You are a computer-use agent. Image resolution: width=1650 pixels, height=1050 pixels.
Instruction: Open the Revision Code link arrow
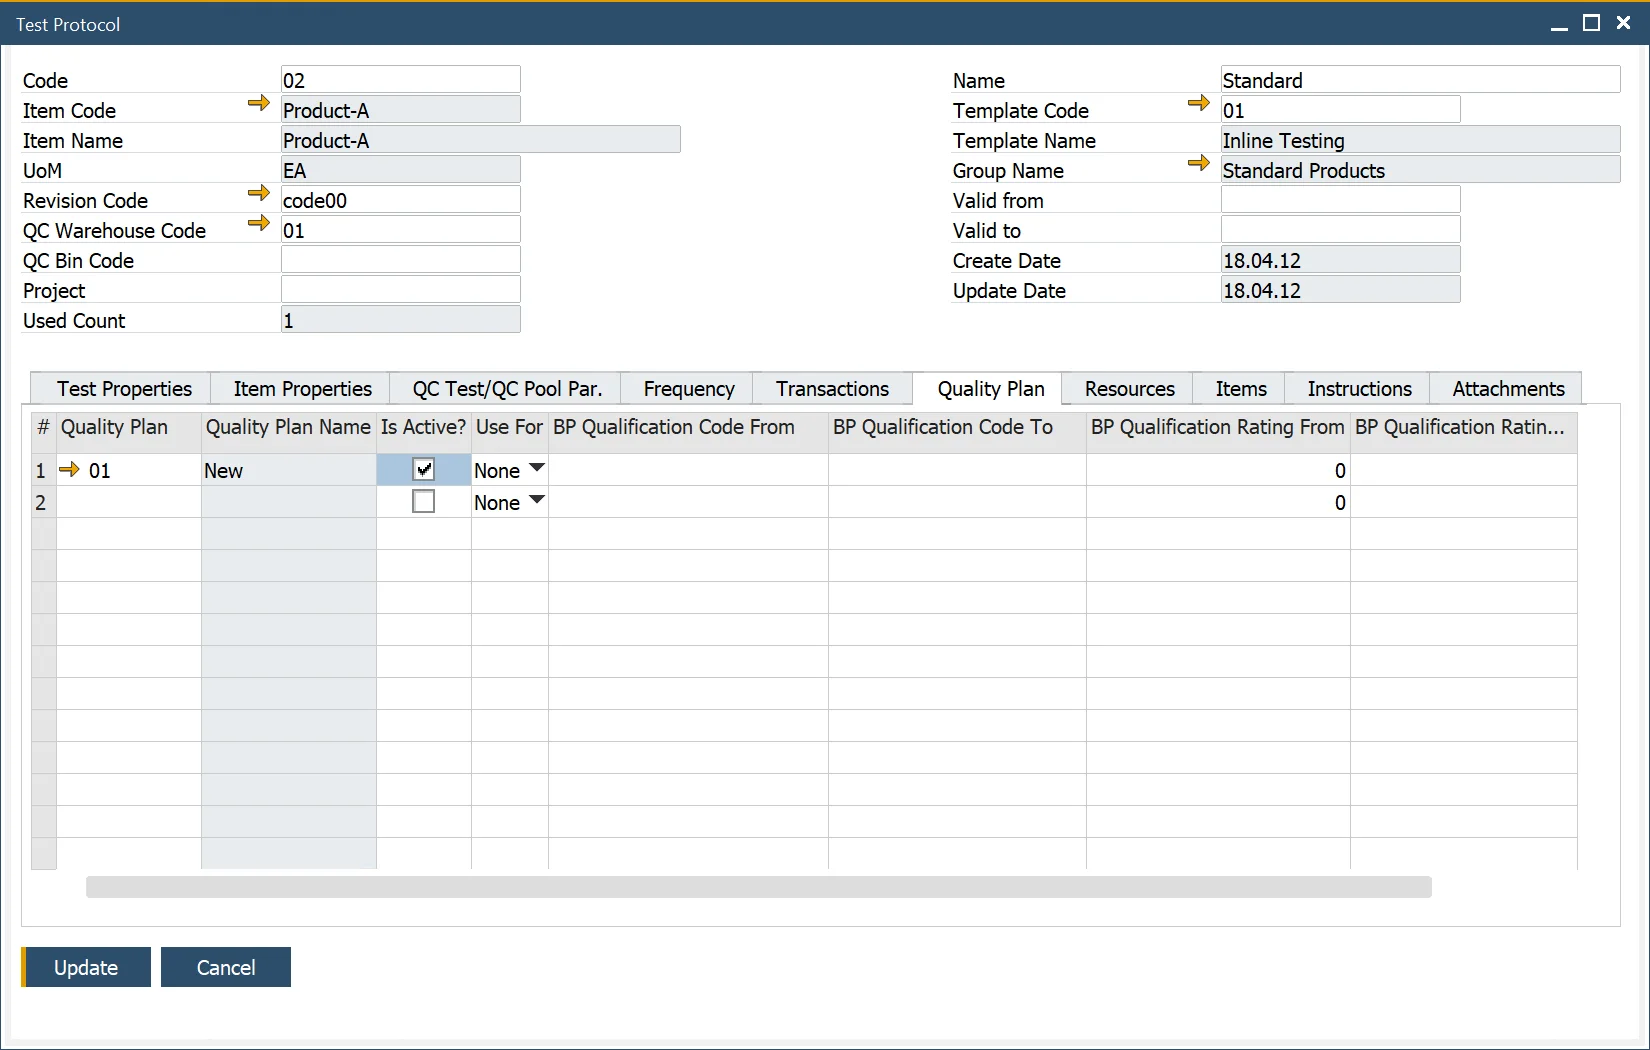point(259,193)
